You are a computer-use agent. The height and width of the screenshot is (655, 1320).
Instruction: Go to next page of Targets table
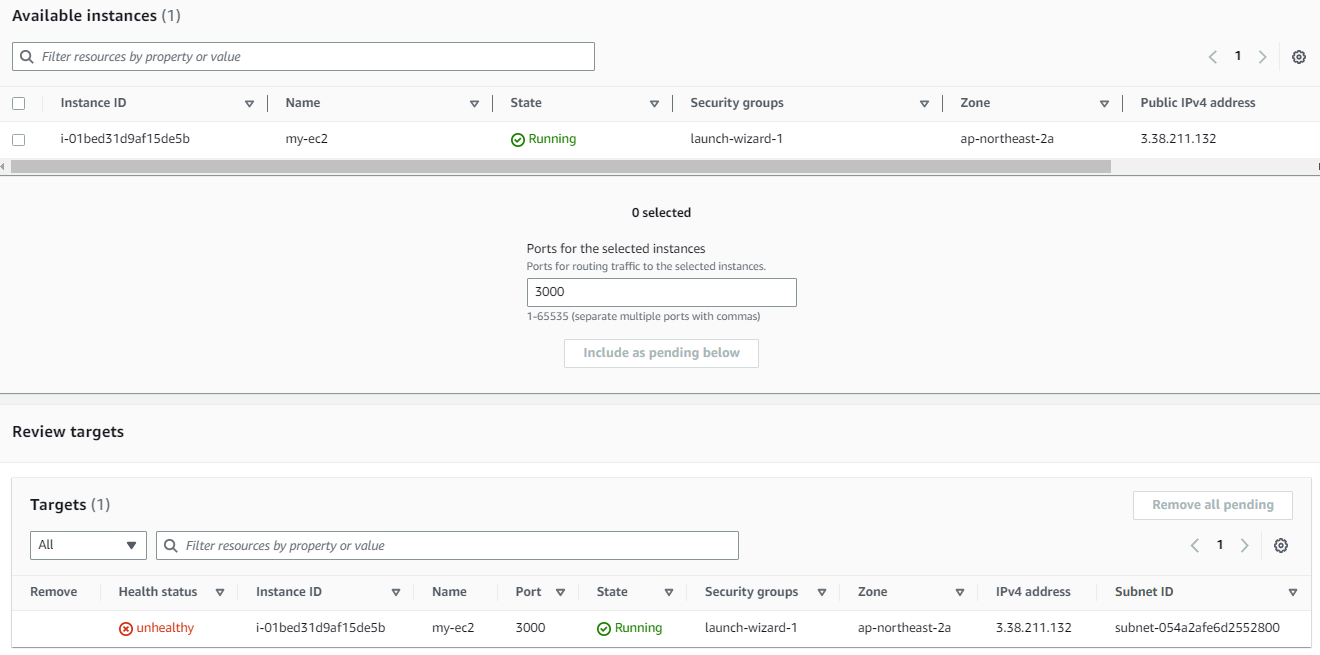coord(1244,545)
